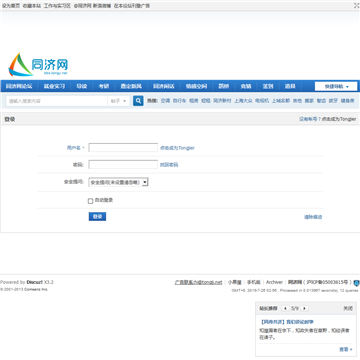The width and height of the screenshot is (360, 360).
Task: Show previous recommendation in the popup
Action: (285, 308)
